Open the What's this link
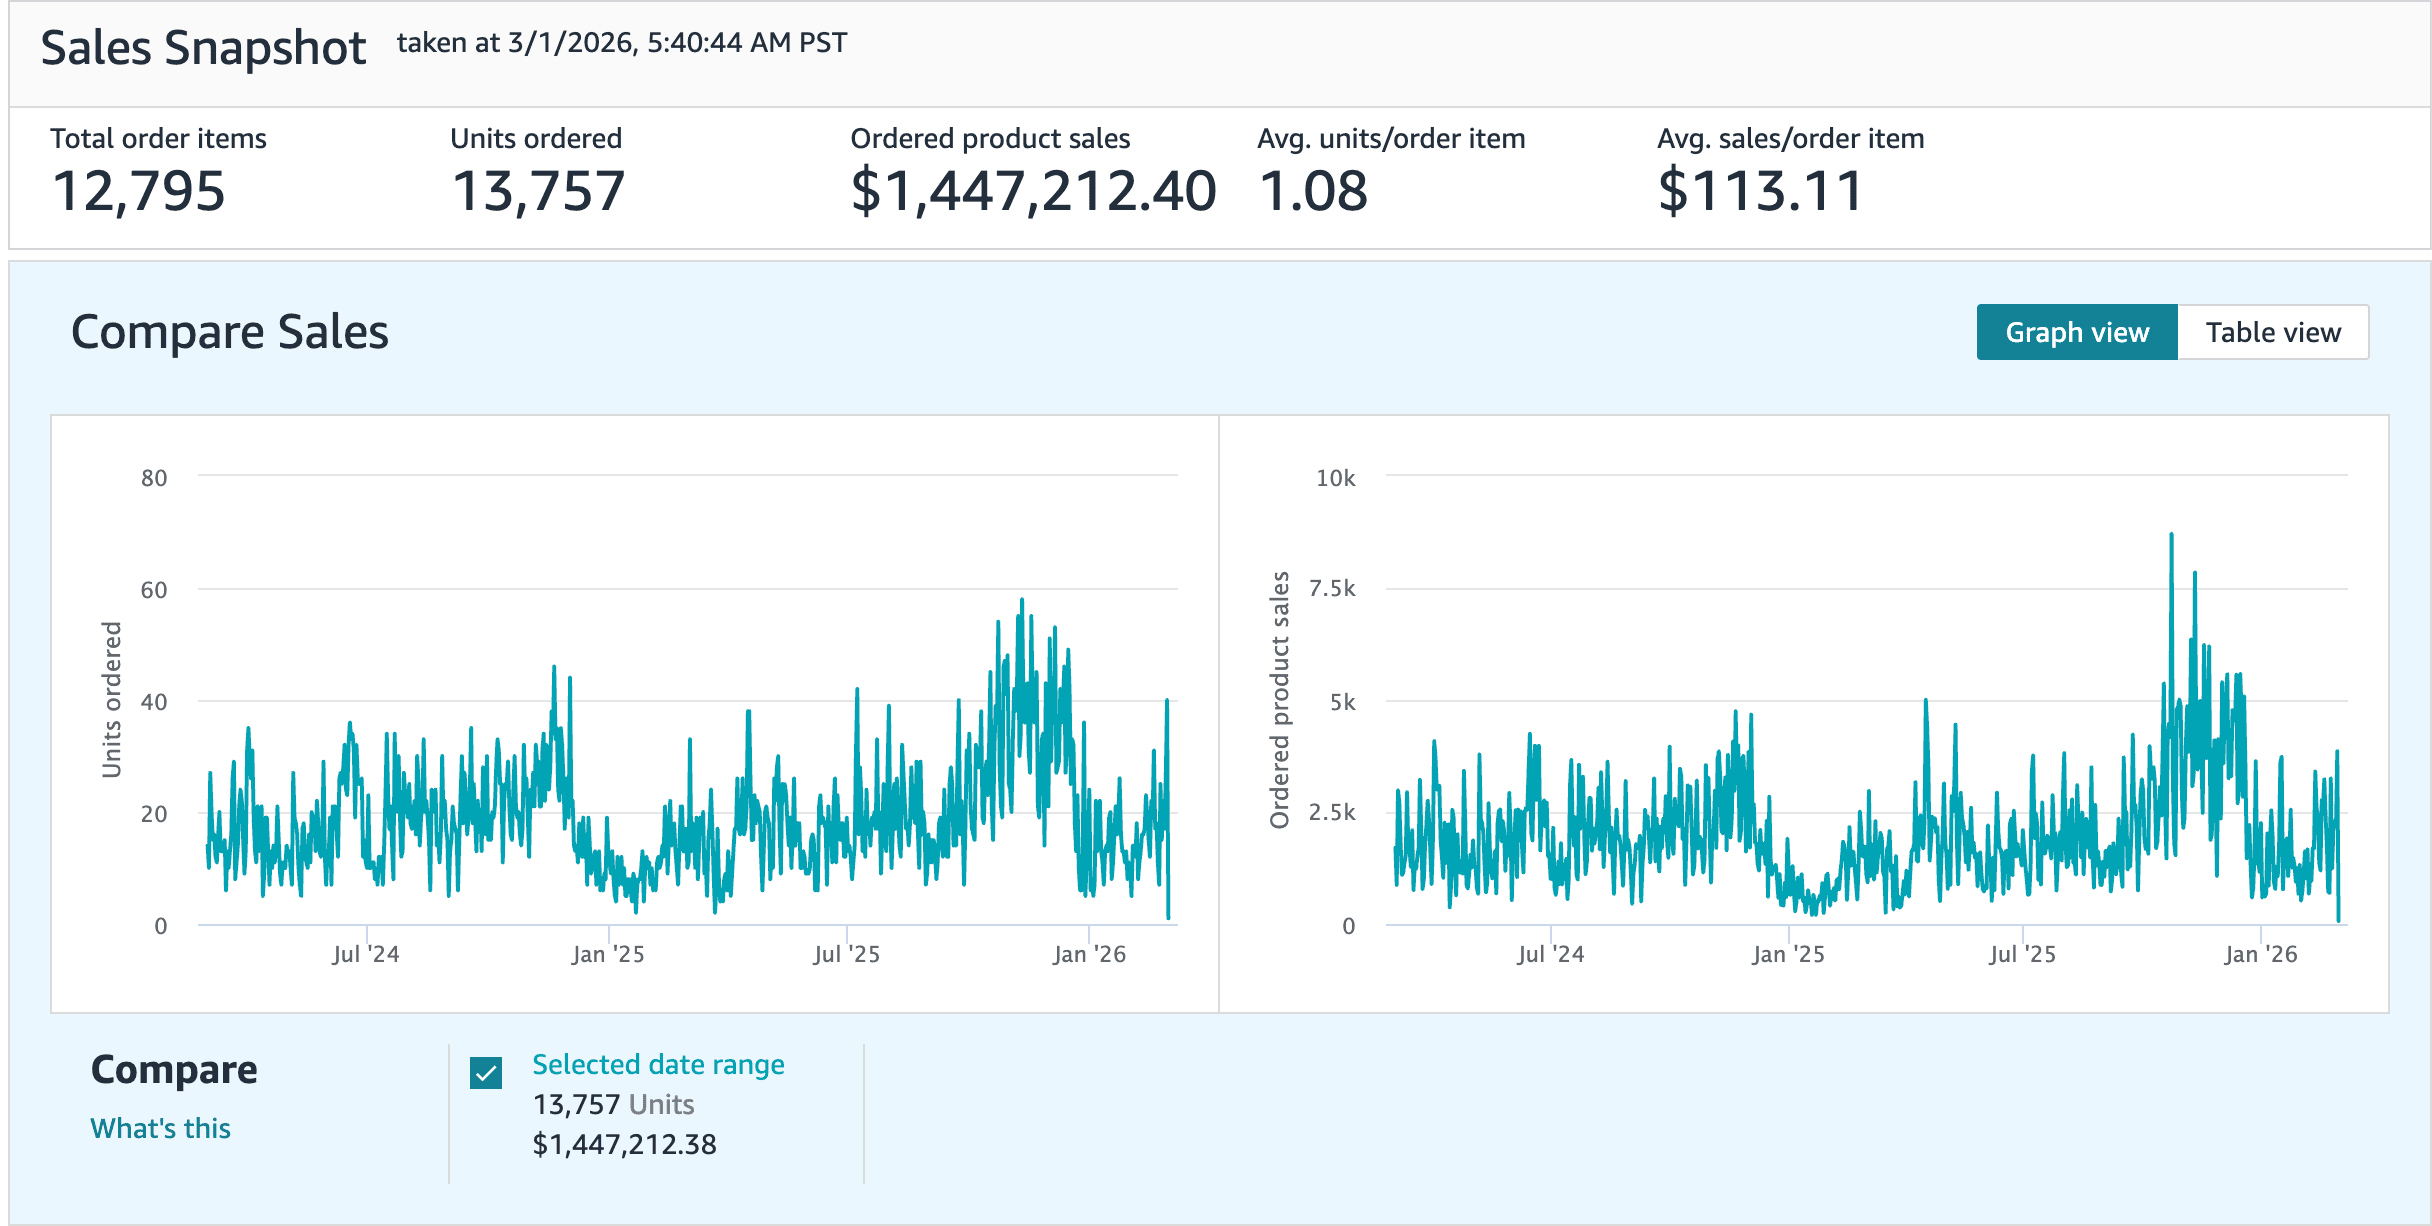 160,1128
